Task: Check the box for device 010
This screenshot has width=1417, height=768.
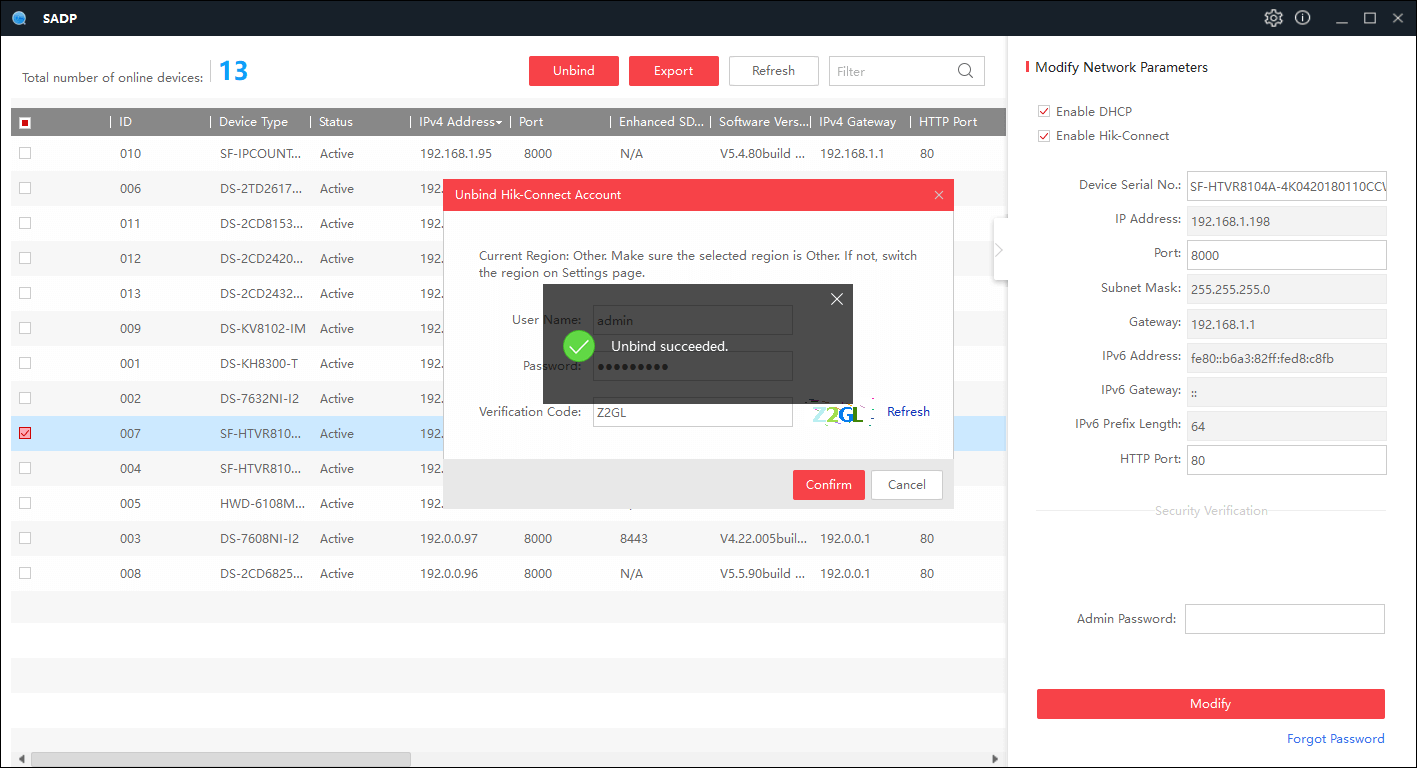Action: [25, 153]
